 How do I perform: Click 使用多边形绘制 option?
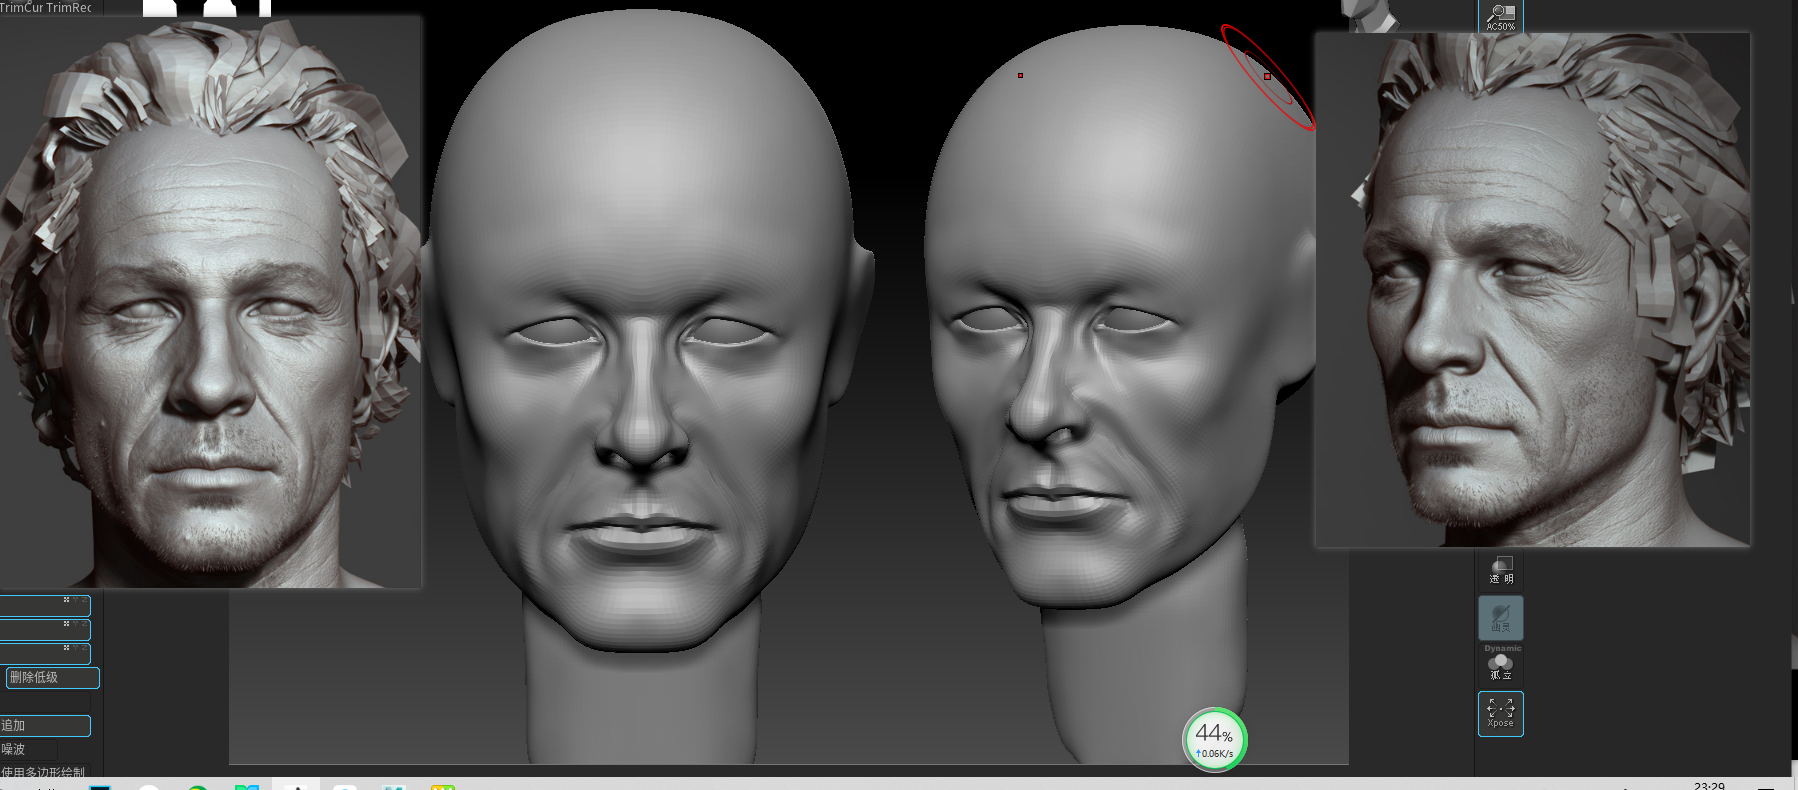[x=43, y=772]
